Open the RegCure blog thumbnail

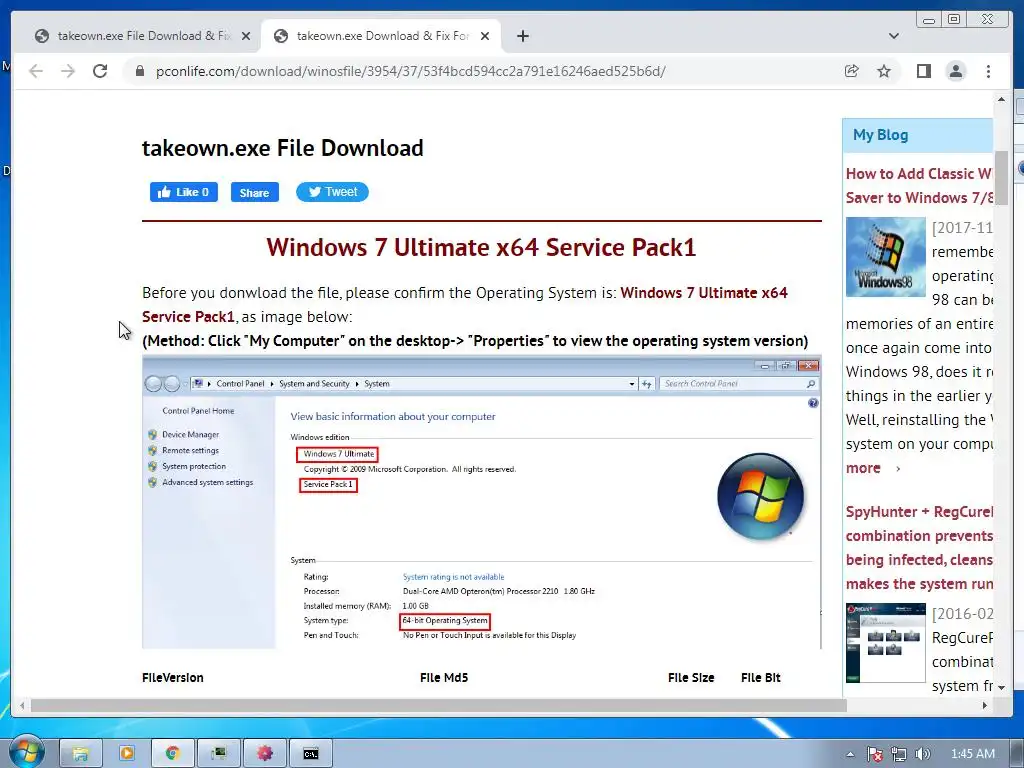point(886,643)
